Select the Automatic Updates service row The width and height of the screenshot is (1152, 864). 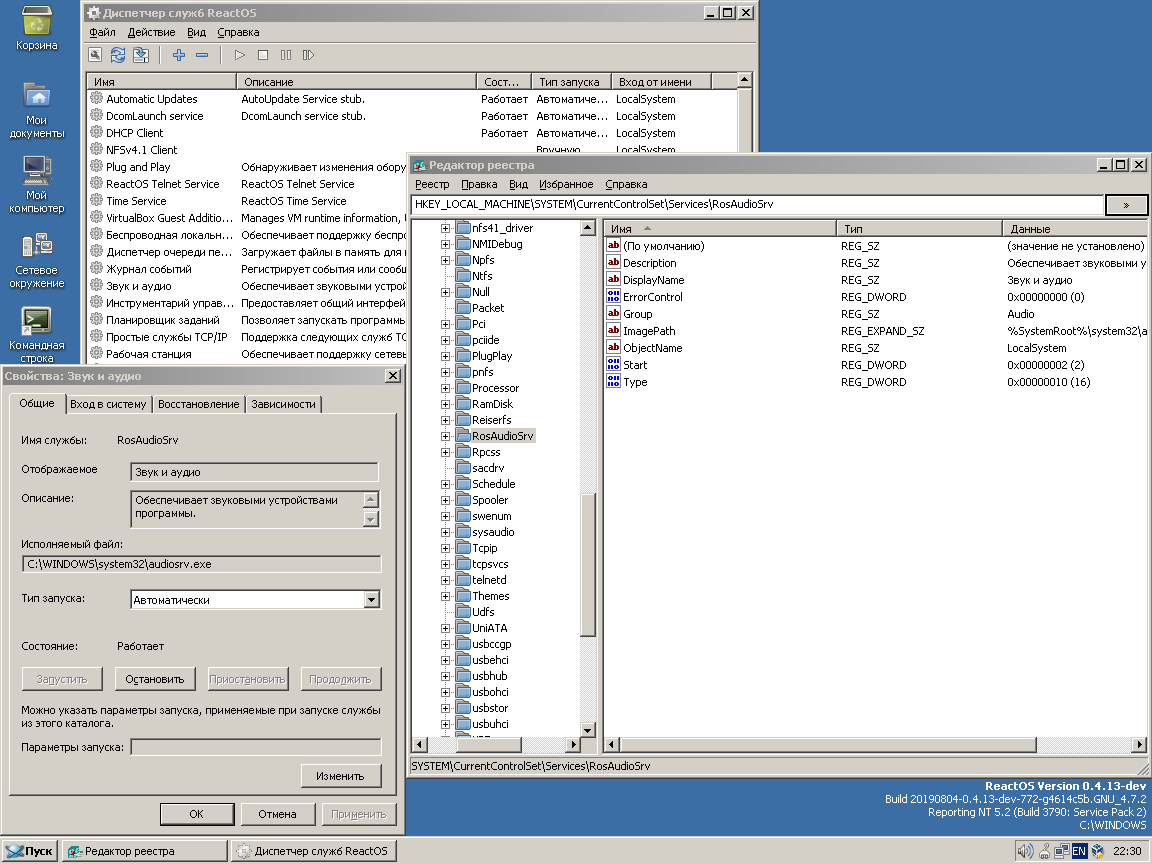tap(411, 99)
